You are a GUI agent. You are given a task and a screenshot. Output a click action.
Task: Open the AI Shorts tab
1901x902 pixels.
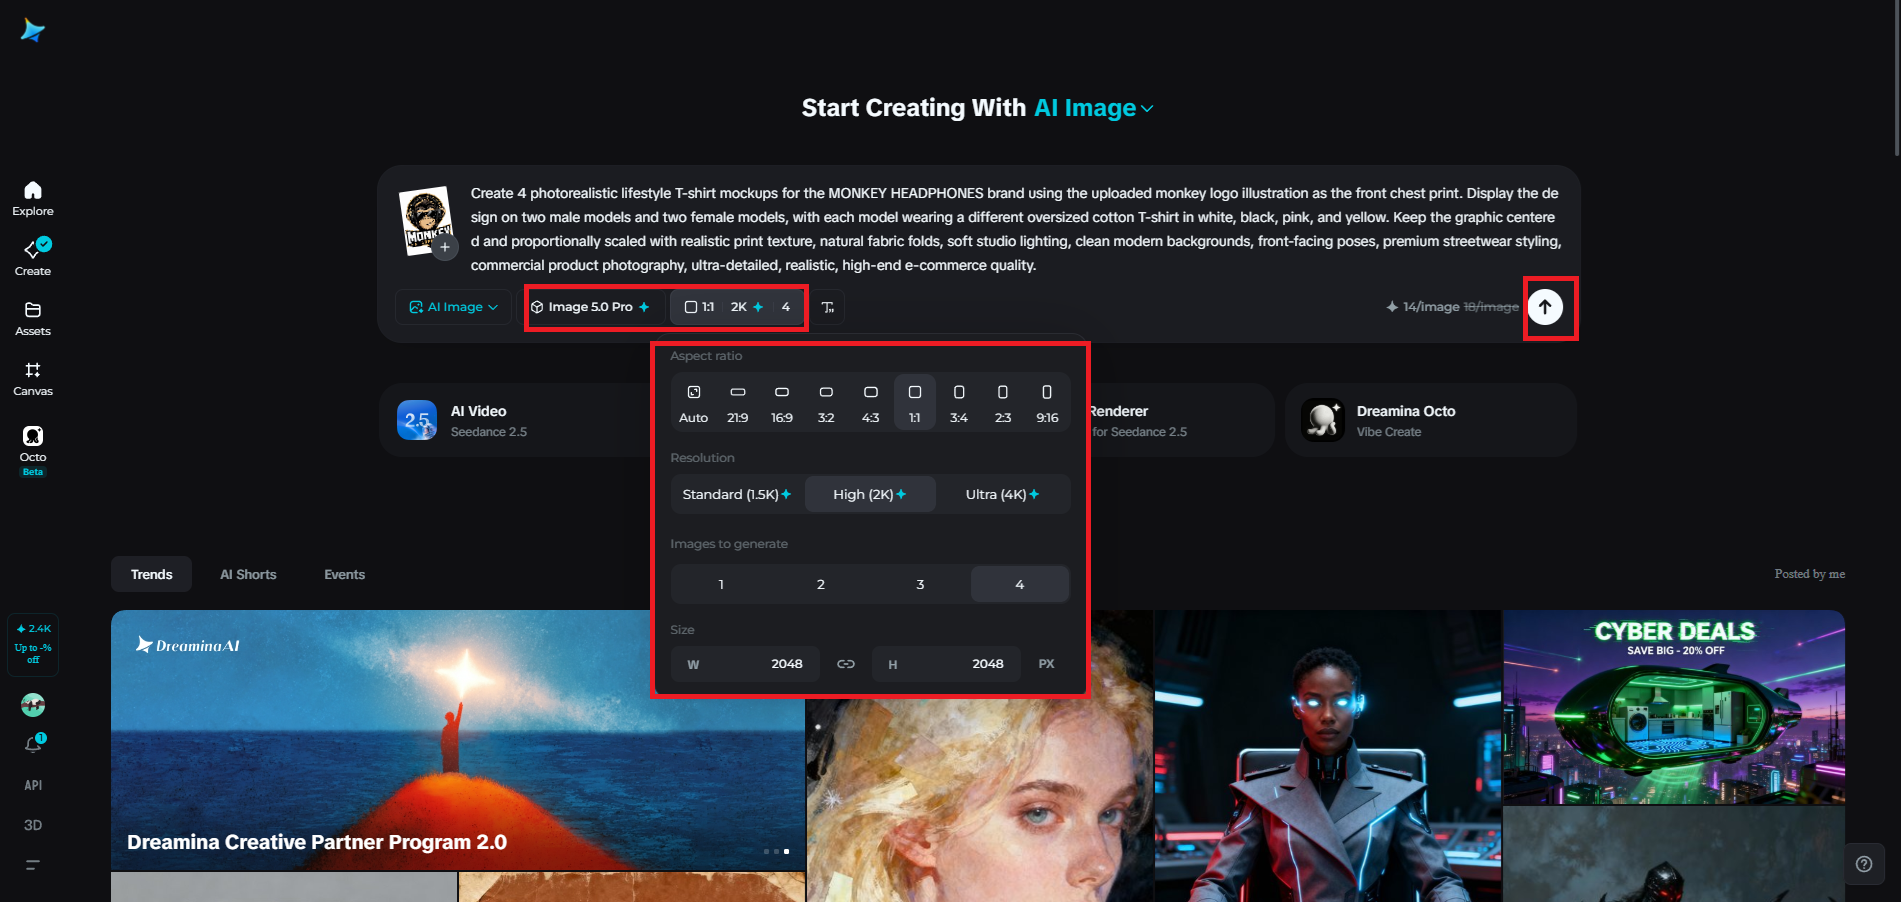248,574
